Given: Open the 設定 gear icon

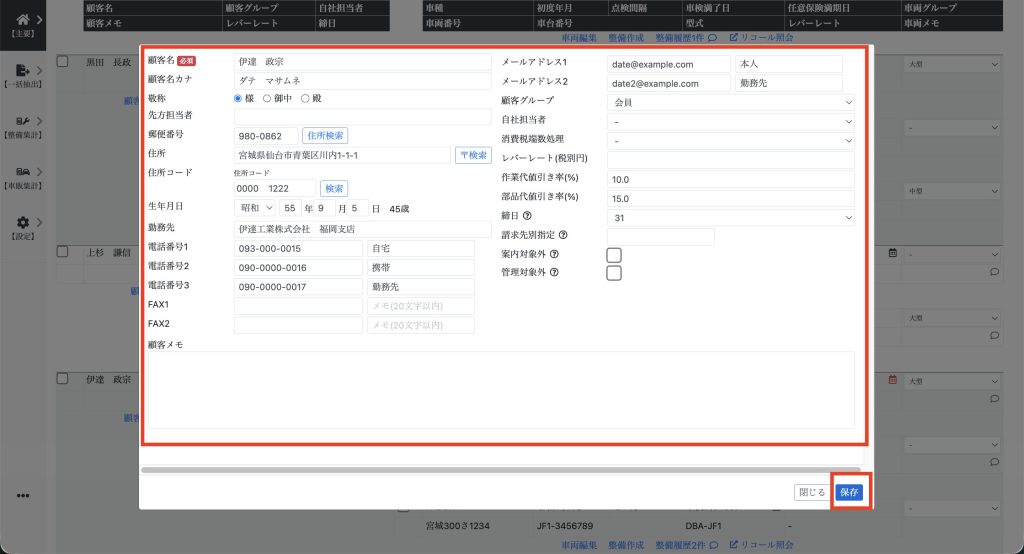Looking at the screenshot, I should pyautogui.click(x=22, y=223).
